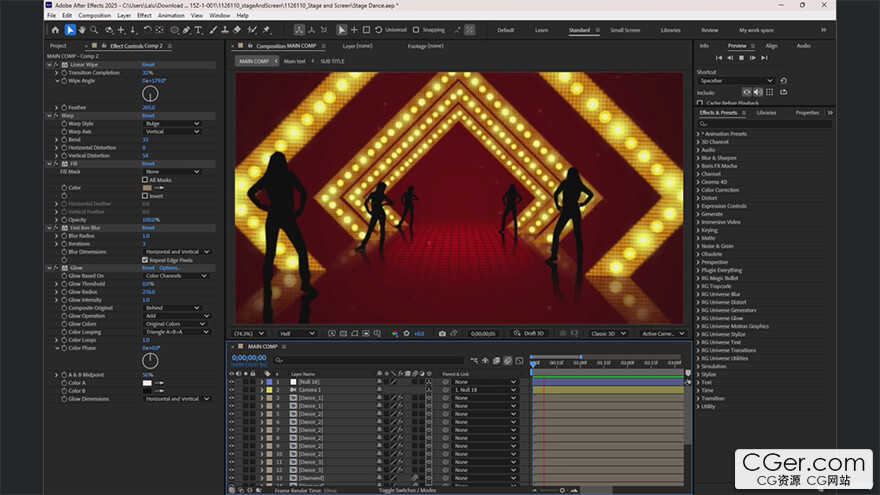Open the Animation menu
This screenshot has width=880, height=495.
173,16
